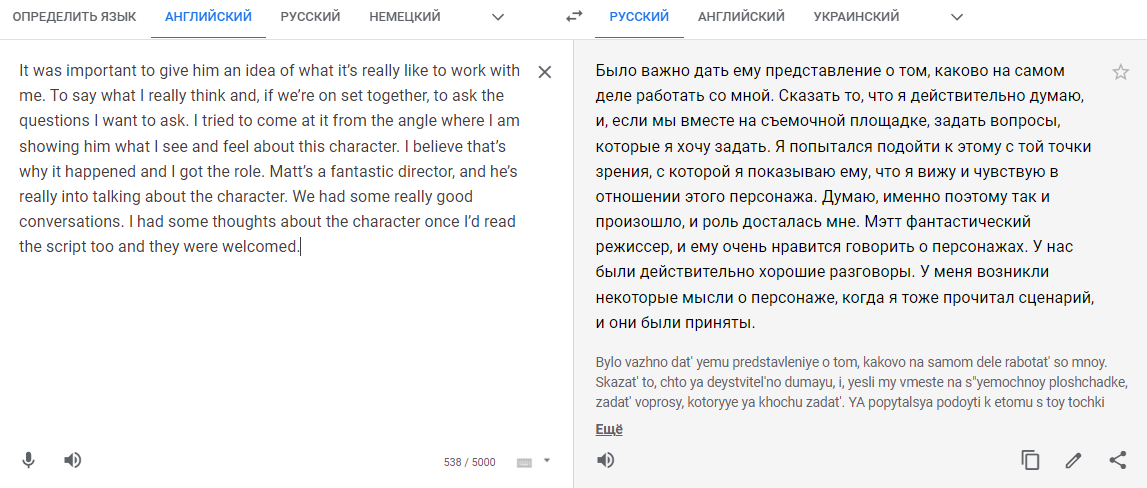Click the 538 / 5000 character counter

point(470,462)
